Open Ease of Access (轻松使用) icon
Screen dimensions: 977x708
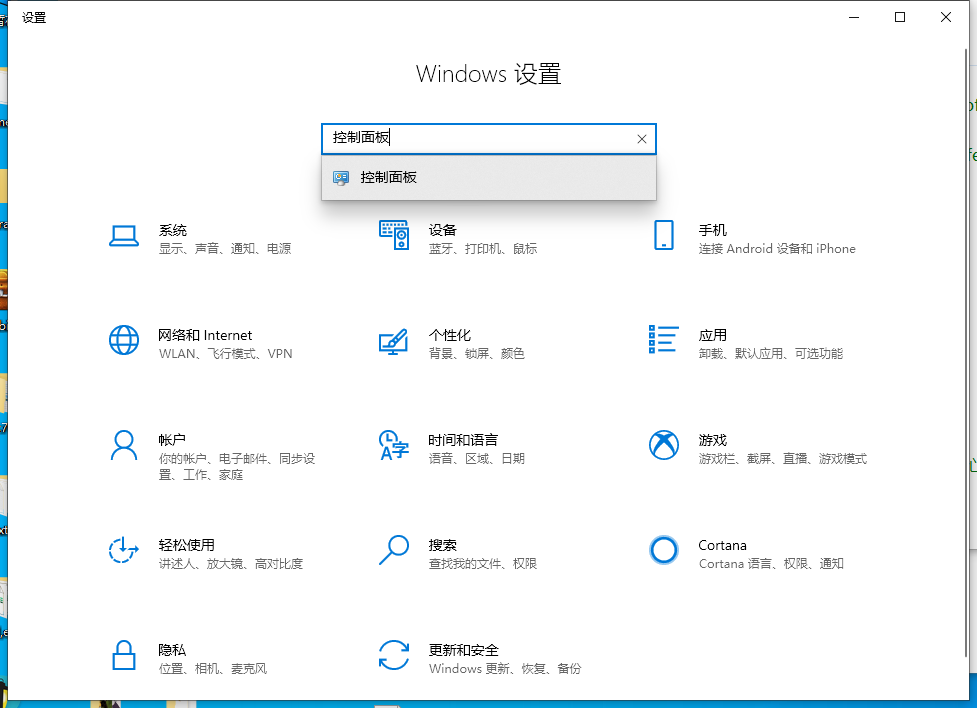coord(124,550)
